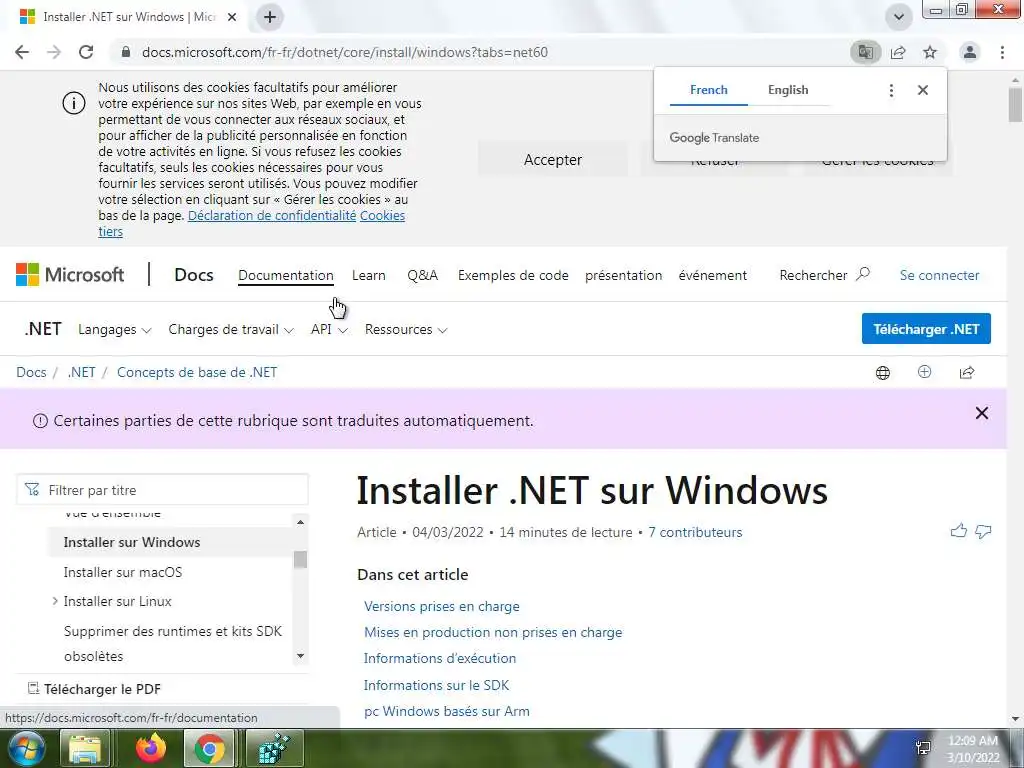The height and width of the screenshot is (768, 1024).
Task: Close the Installer .NET sur Windows tab
Action: tap(232, 17)
